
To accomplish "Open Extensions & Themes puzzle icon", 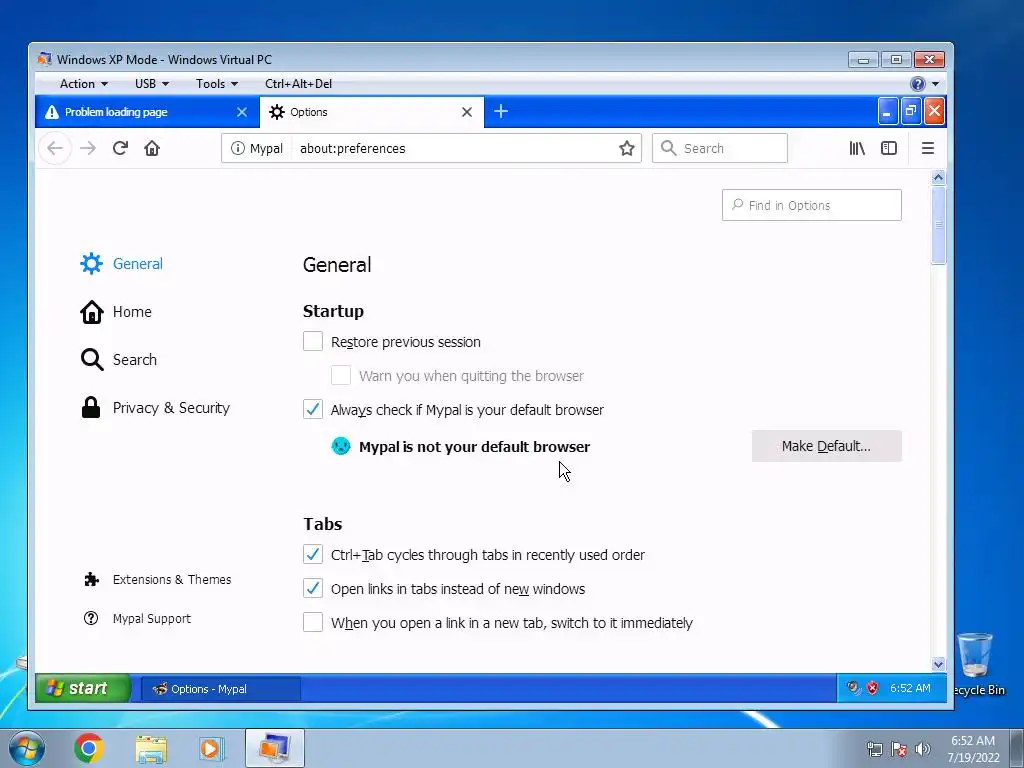I will point(91,580).
